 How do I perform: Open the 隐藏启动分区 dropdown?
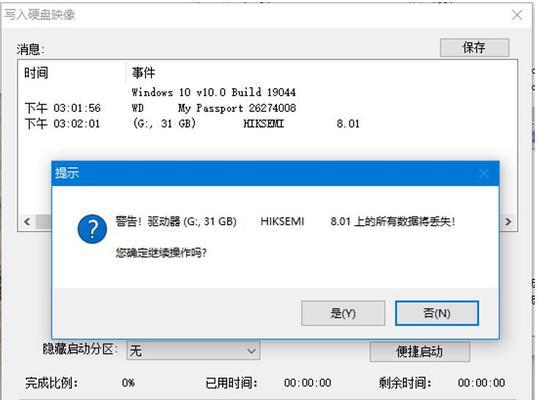(x=193, y=351)
